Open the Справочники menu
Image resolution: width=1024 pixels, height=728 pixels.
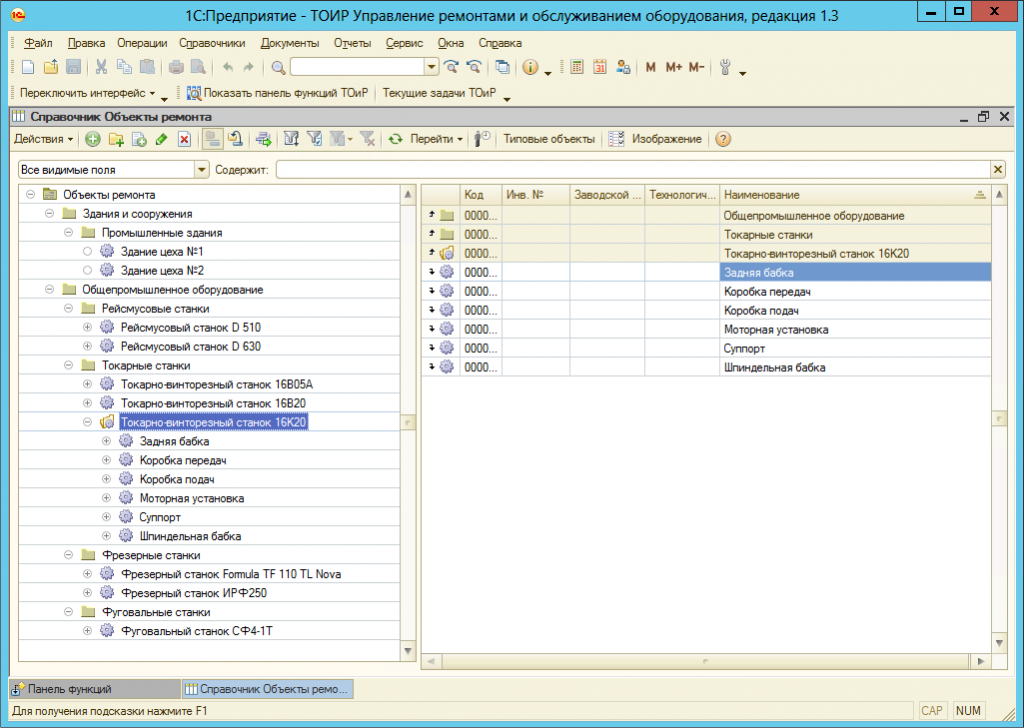pos(212,43)
